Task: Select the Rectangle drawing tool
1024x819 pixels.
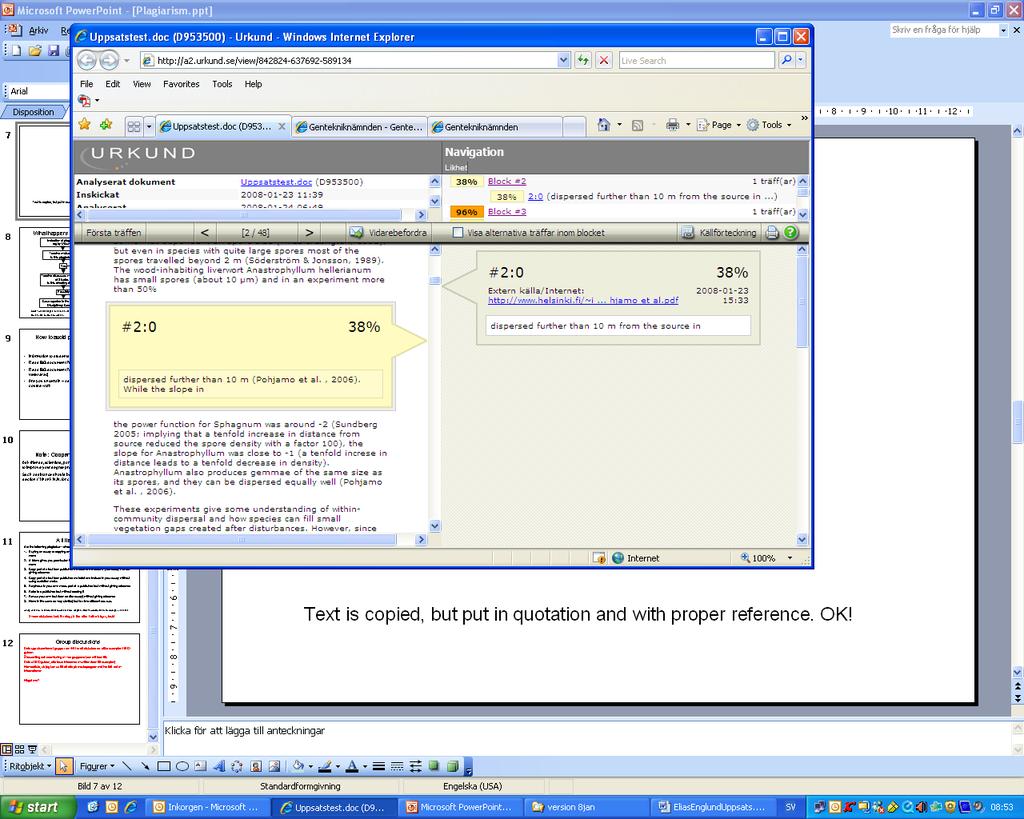Action: [163, 766]
